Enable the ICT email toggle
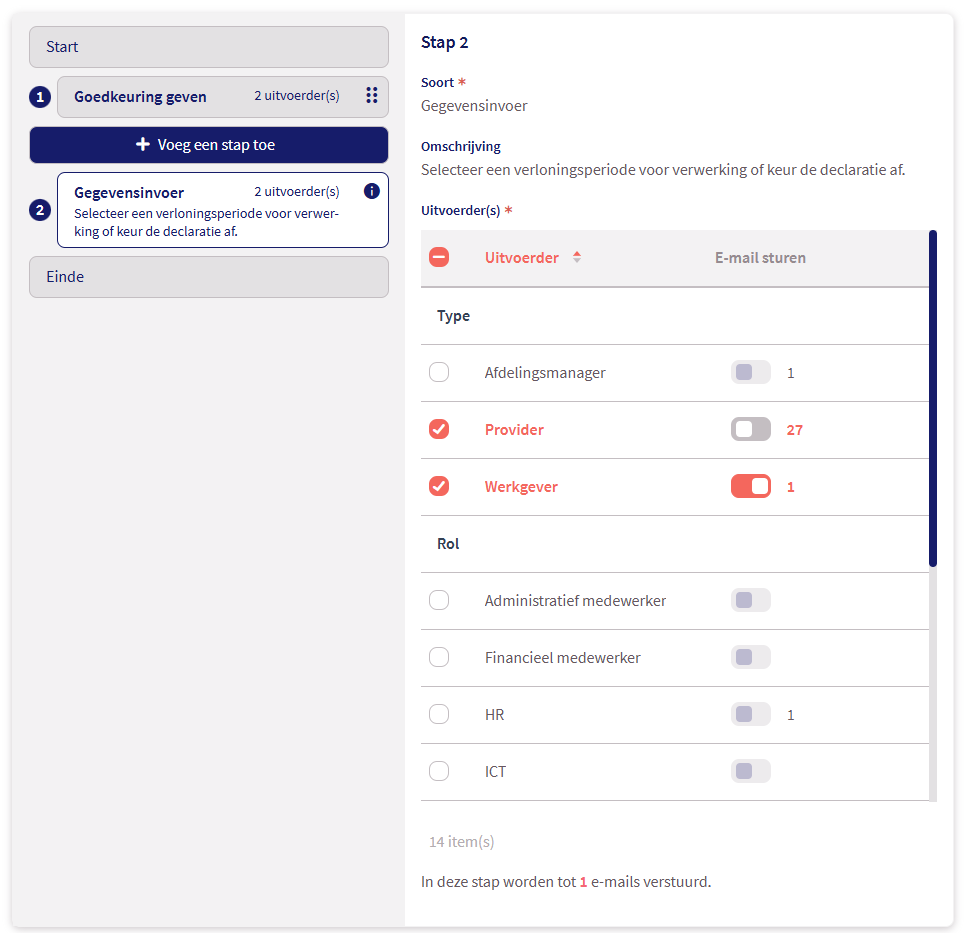This screenshot has height=933, width=965. (751, 771)
